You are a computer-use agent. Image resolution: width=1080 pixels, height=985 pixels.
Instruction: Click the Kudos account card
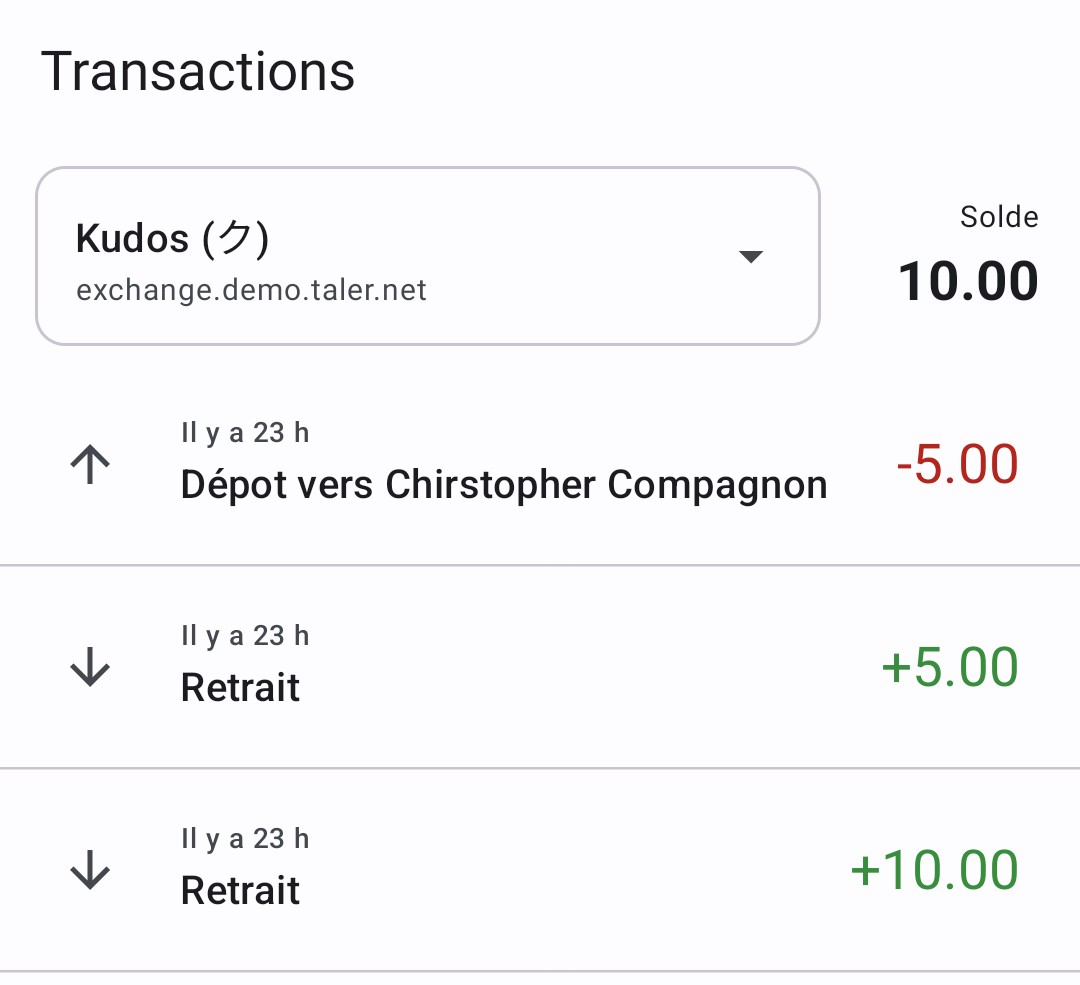[x=427, y=255]
